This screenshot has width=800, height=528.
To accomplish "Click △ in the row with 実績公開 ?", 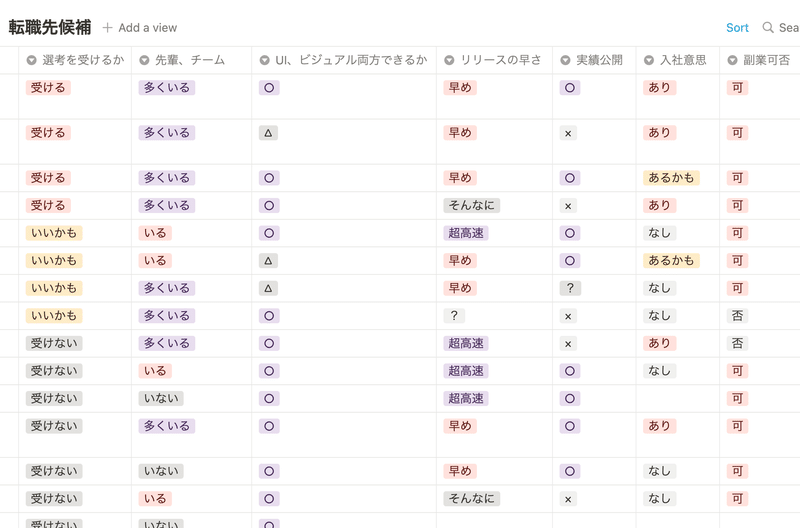I will point(268,288).
